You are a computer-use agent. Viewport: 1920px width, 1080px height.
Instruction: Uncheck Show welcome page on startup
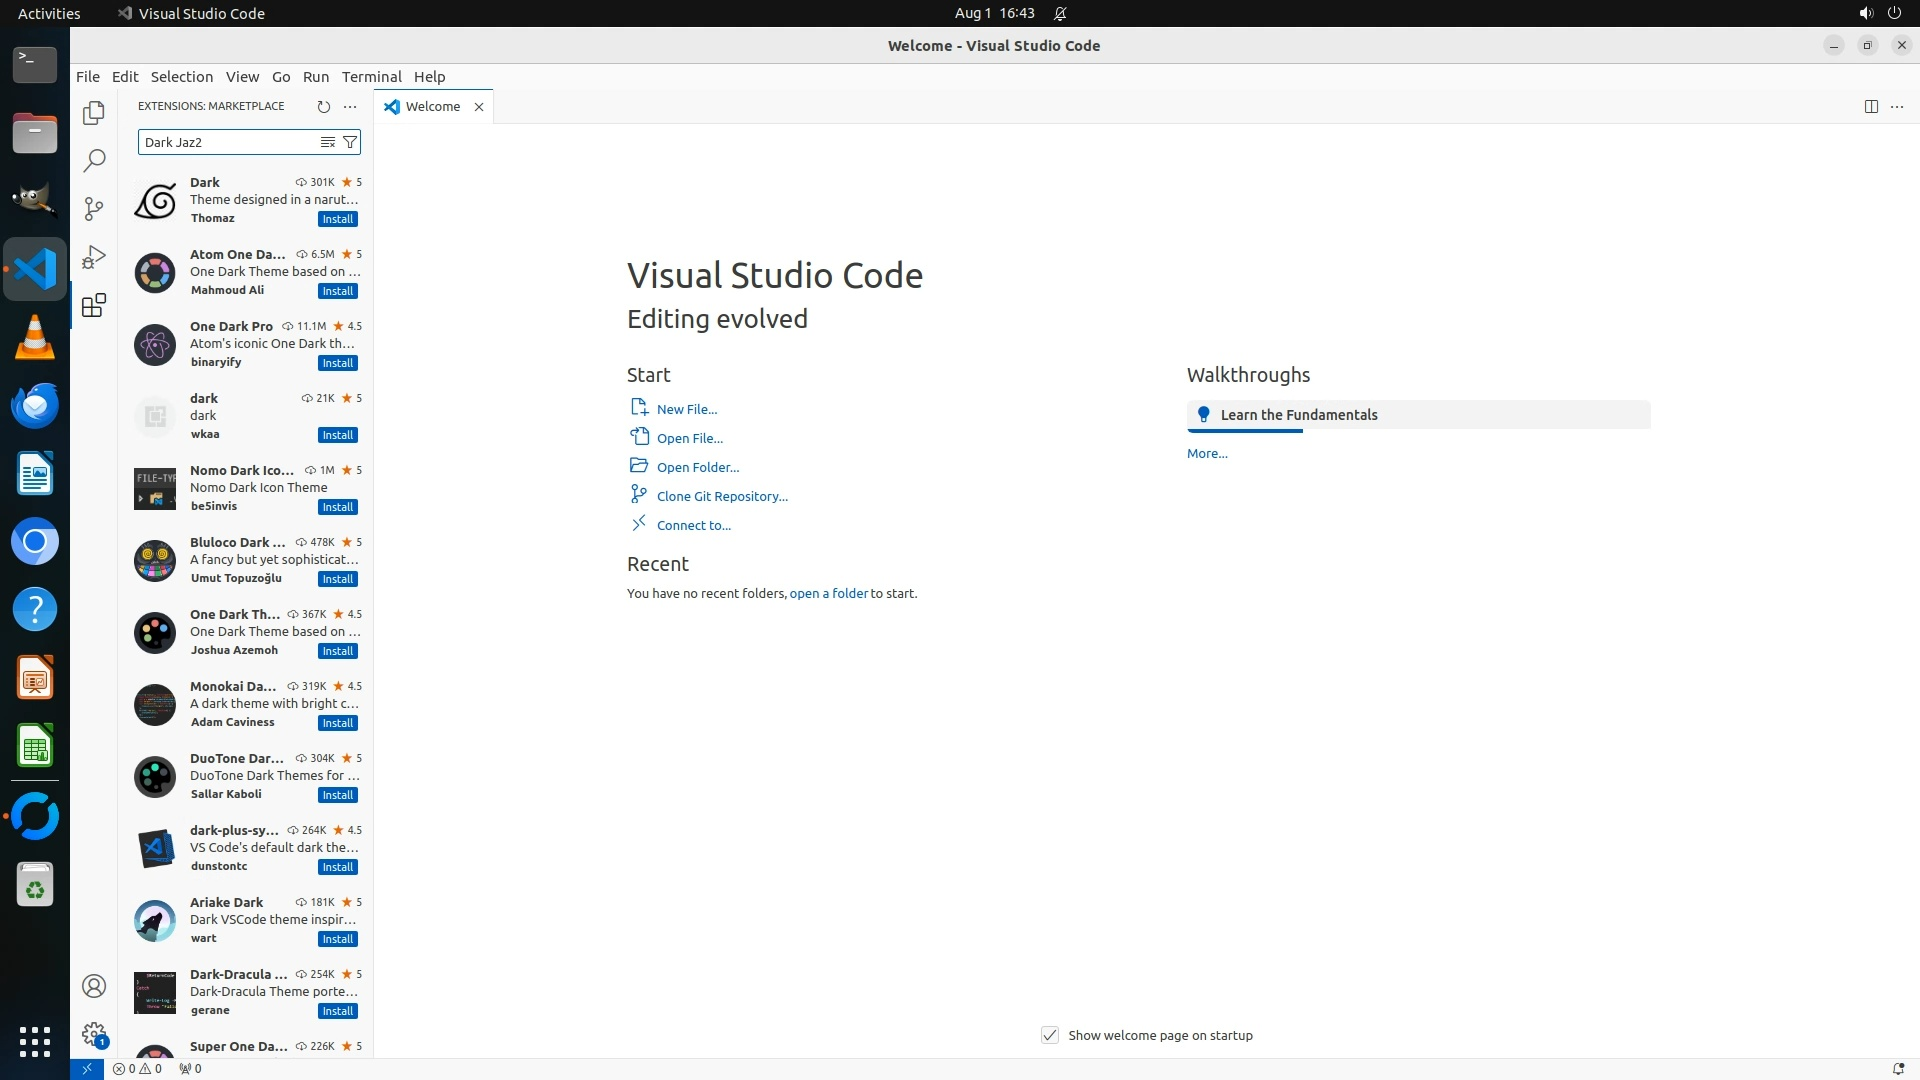1049,1035
